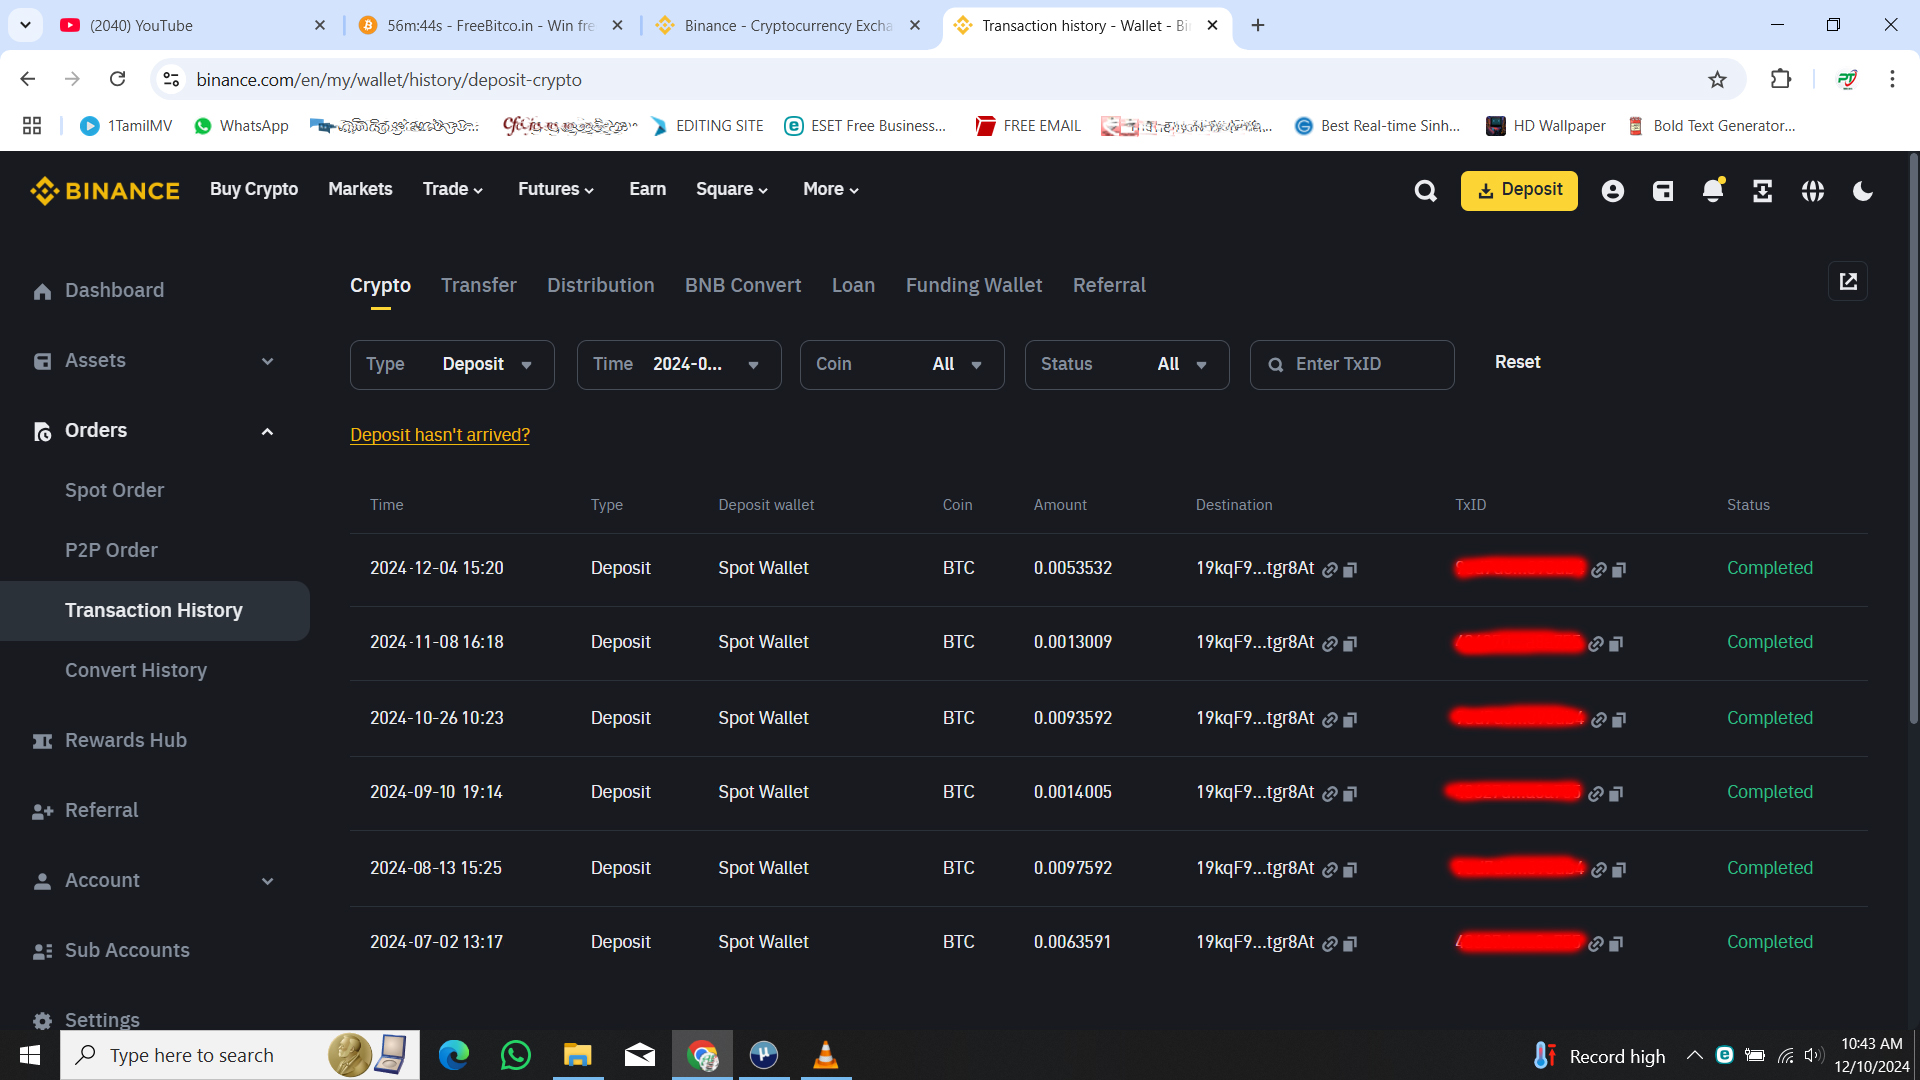Open the Square dropdown menu
Viewport: 1920px width, 1080px height.
[x=732, y=190]
